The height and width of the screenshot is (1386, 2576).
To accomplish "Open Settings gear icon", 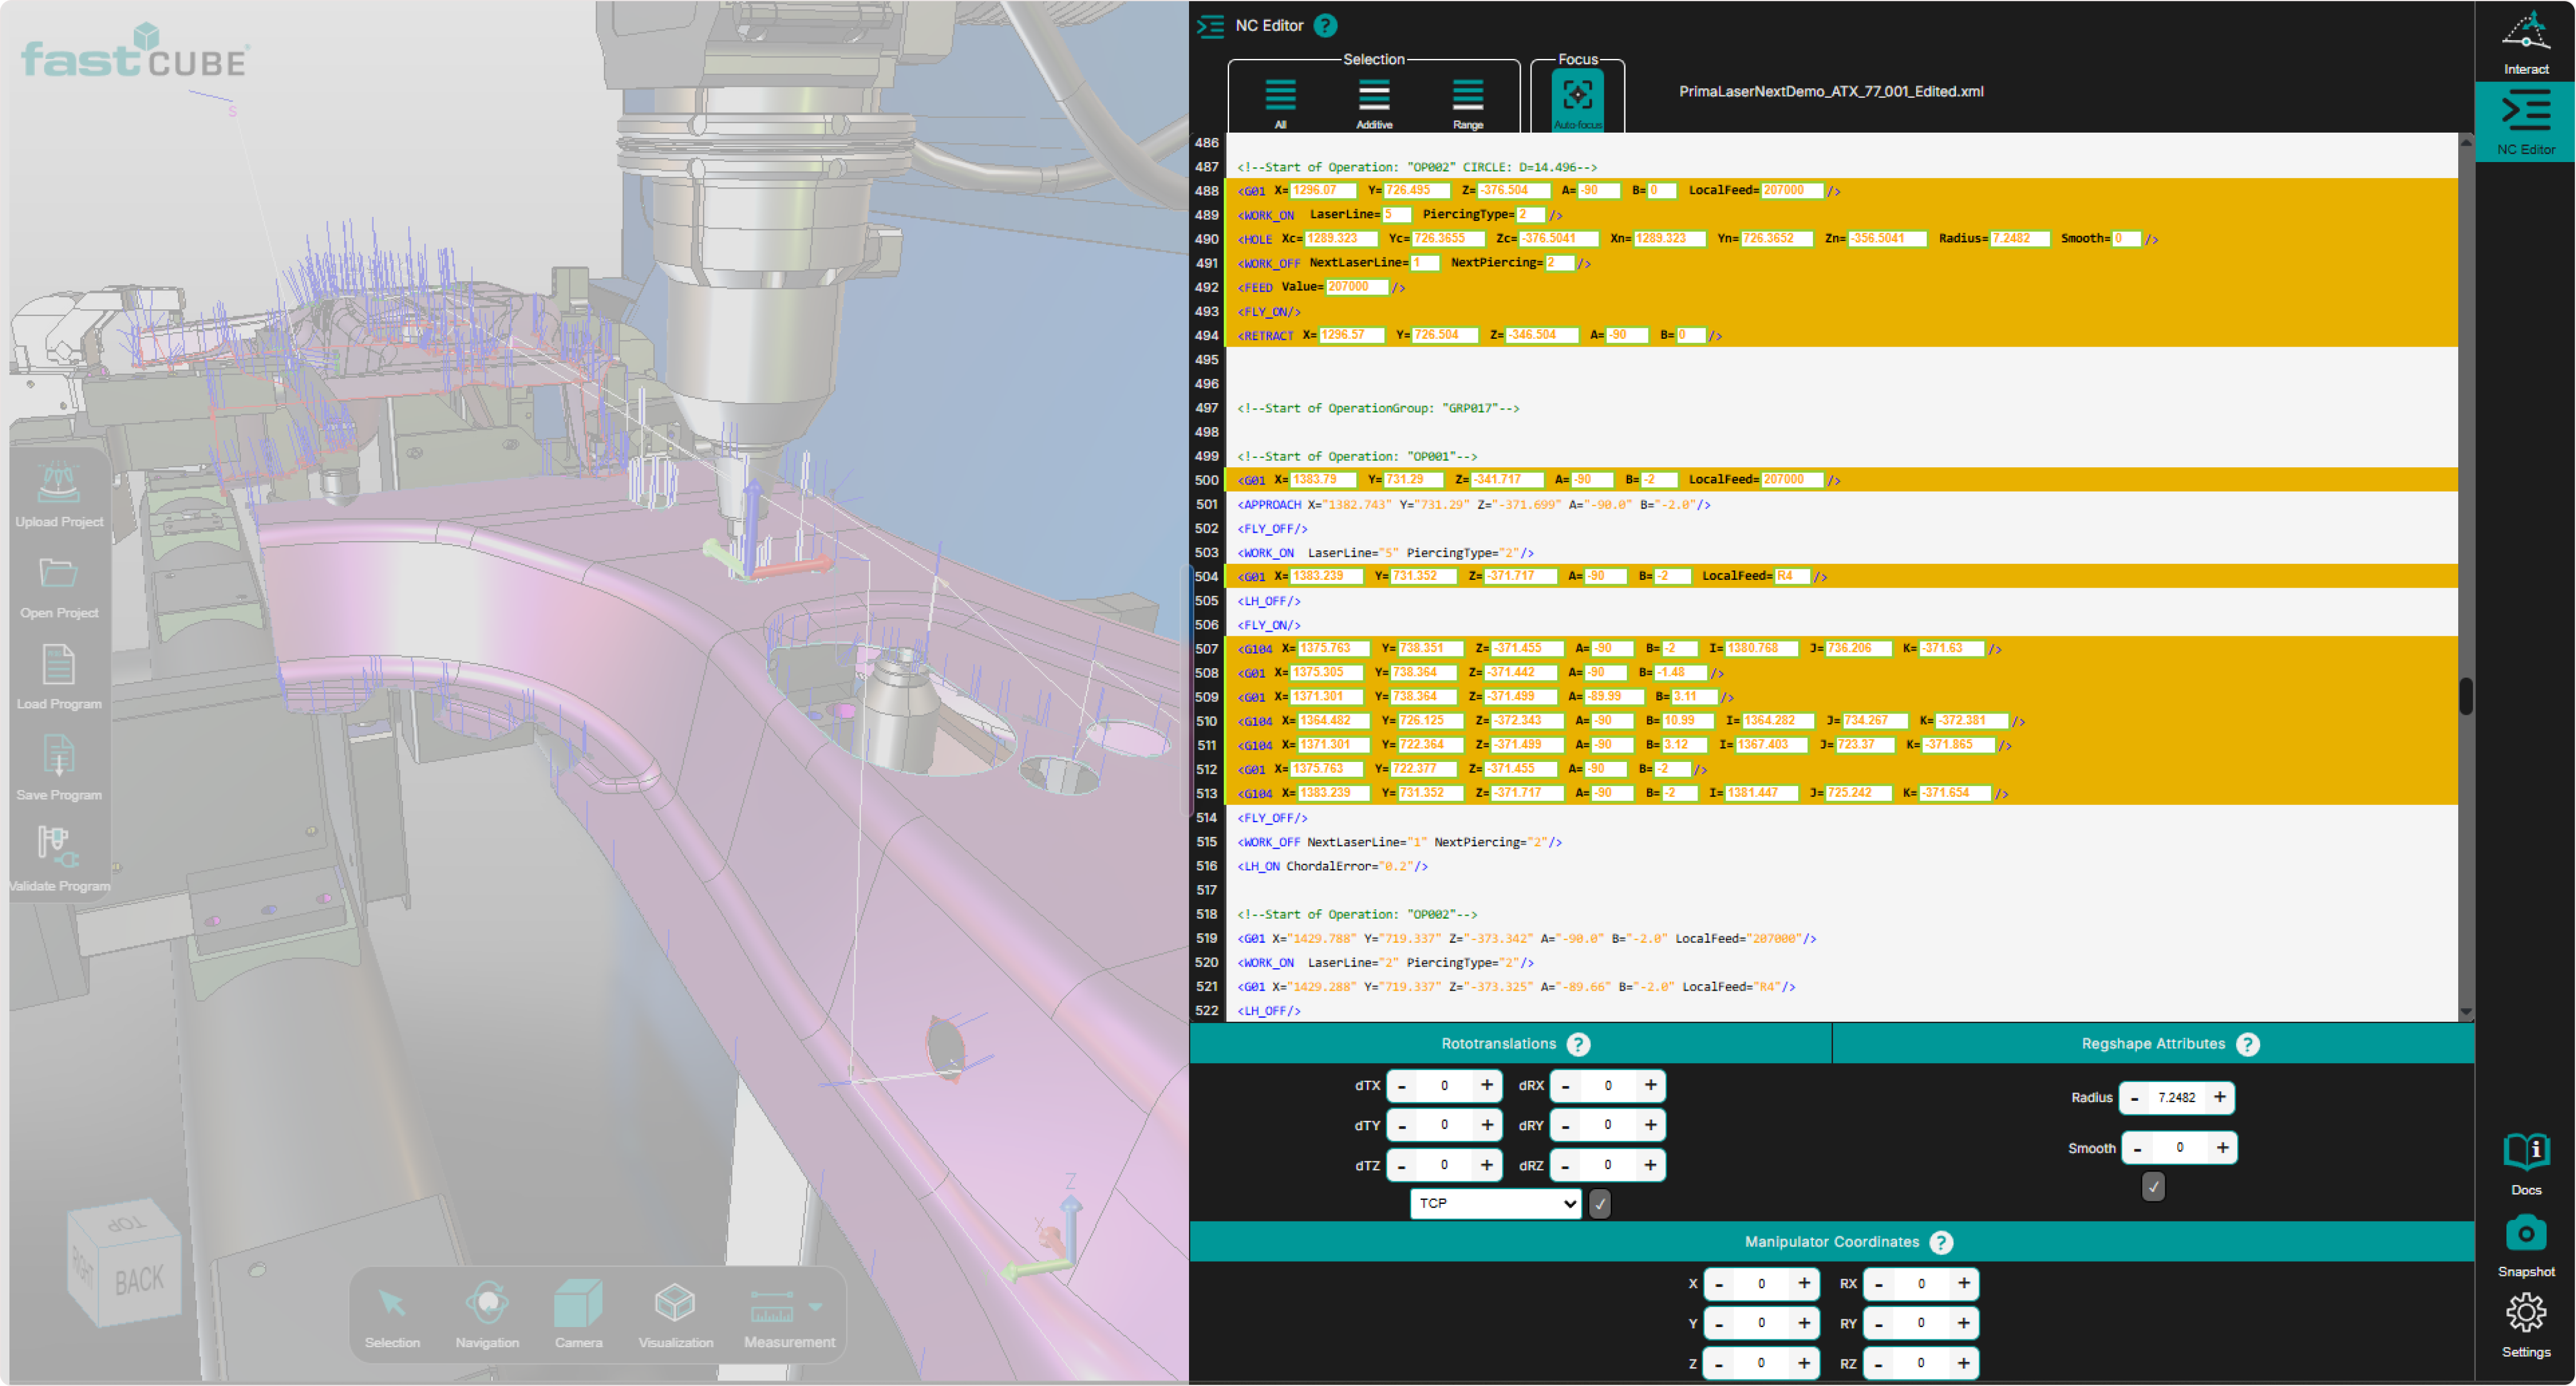I will [2525, 1314].
